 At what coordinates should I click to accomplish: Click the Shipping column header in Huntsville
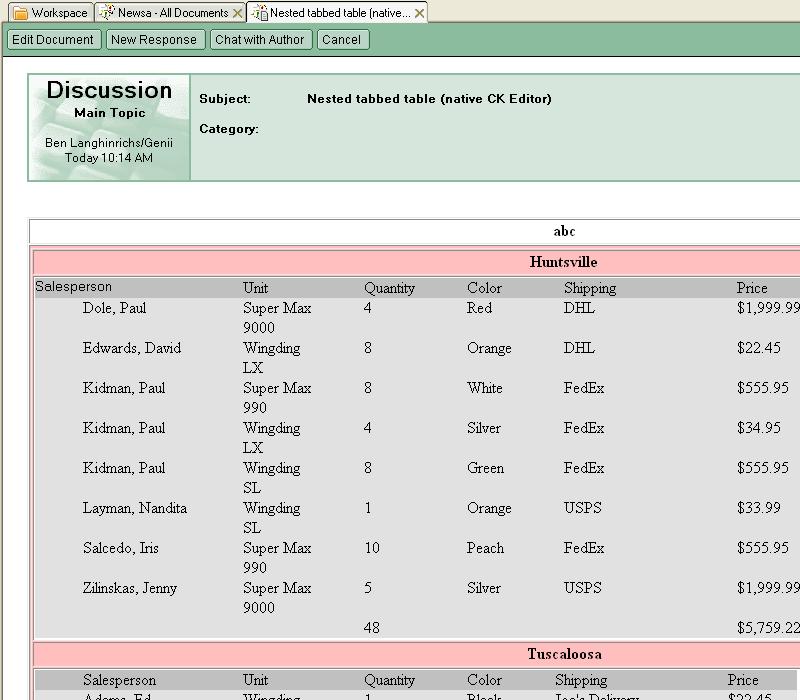(589, 288)
